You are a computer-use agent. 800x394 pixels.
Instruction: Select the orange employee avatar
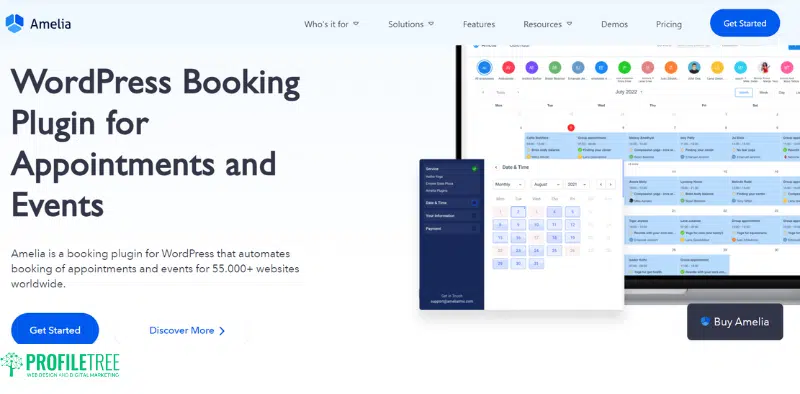click(x=671, y=67)
